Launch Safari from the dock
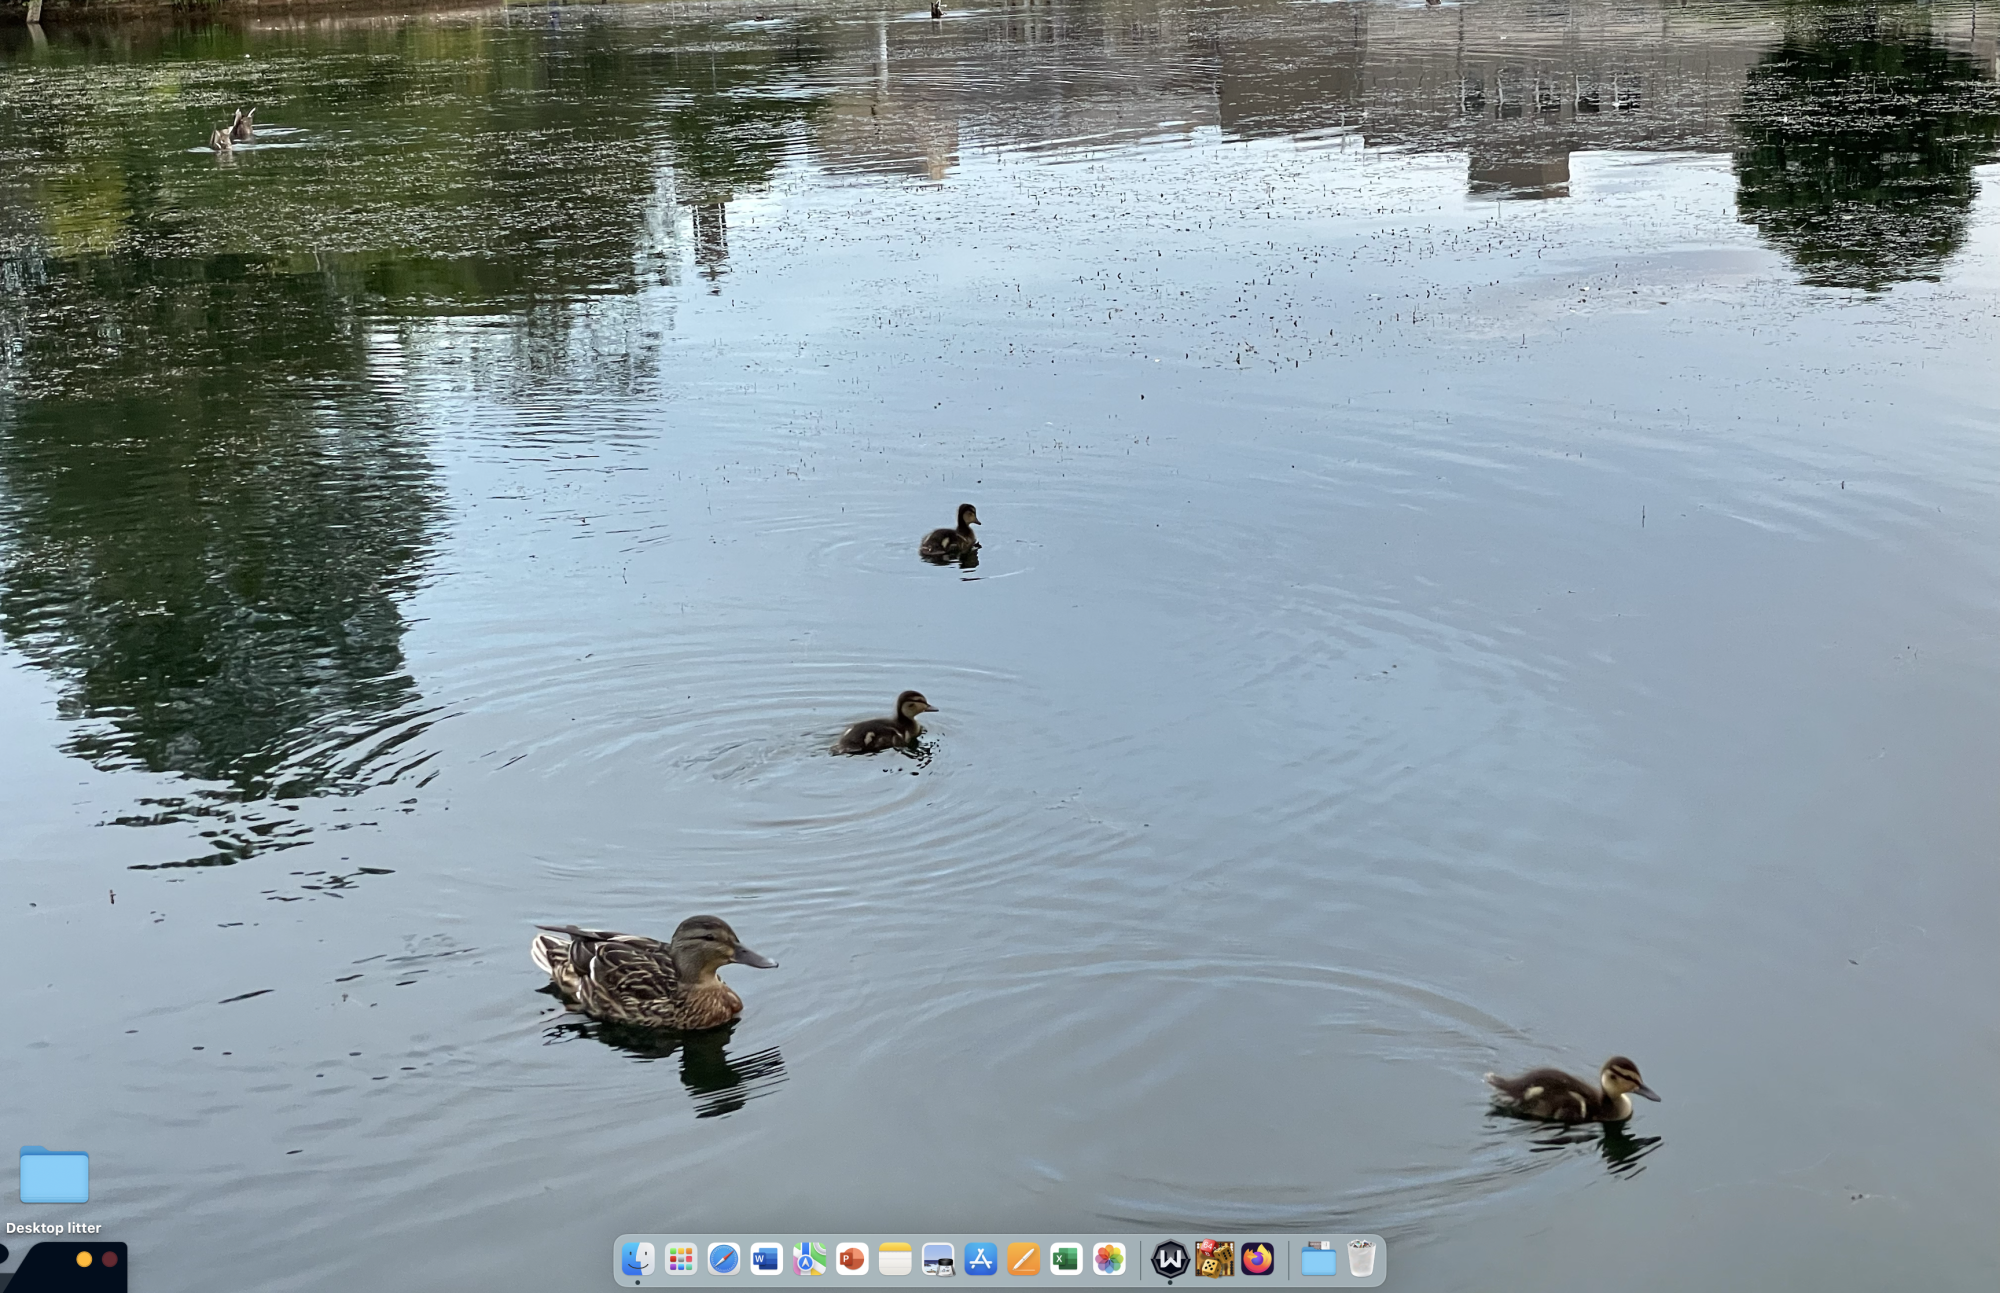2000x1293 pixels. (x=724, y=1259)
